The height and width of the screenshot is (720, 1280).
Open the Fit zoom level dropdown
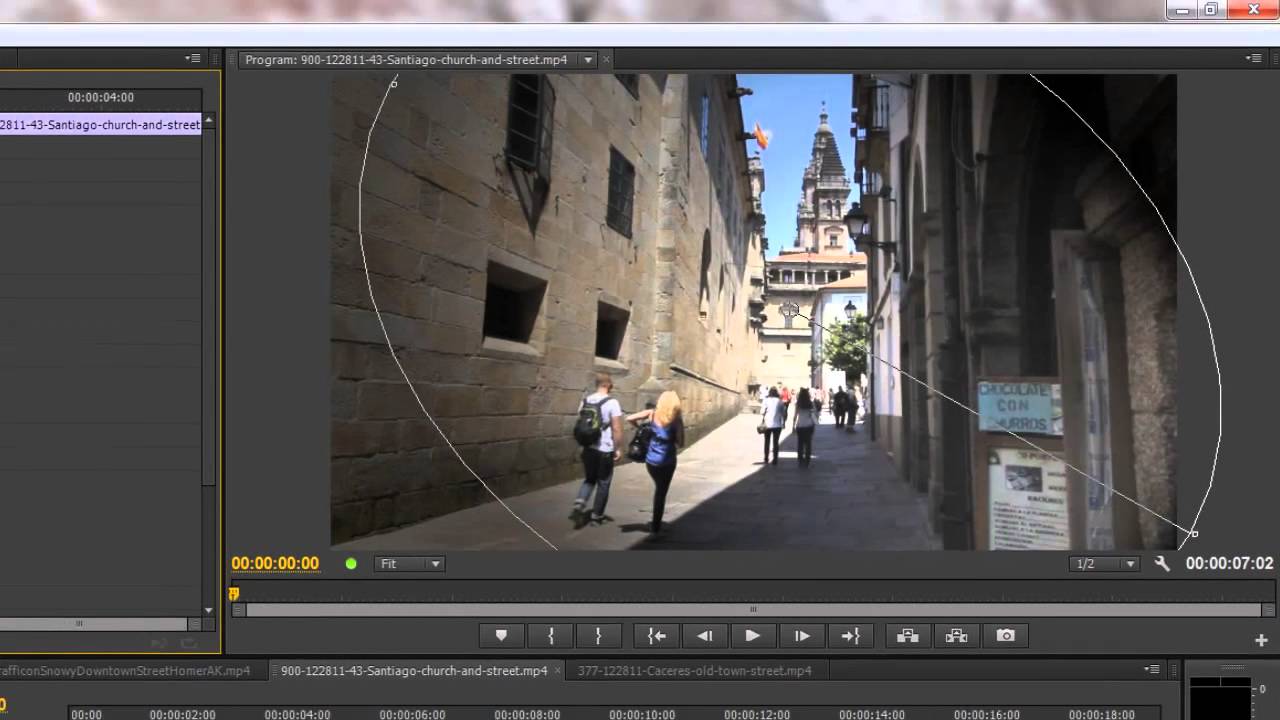409,564
